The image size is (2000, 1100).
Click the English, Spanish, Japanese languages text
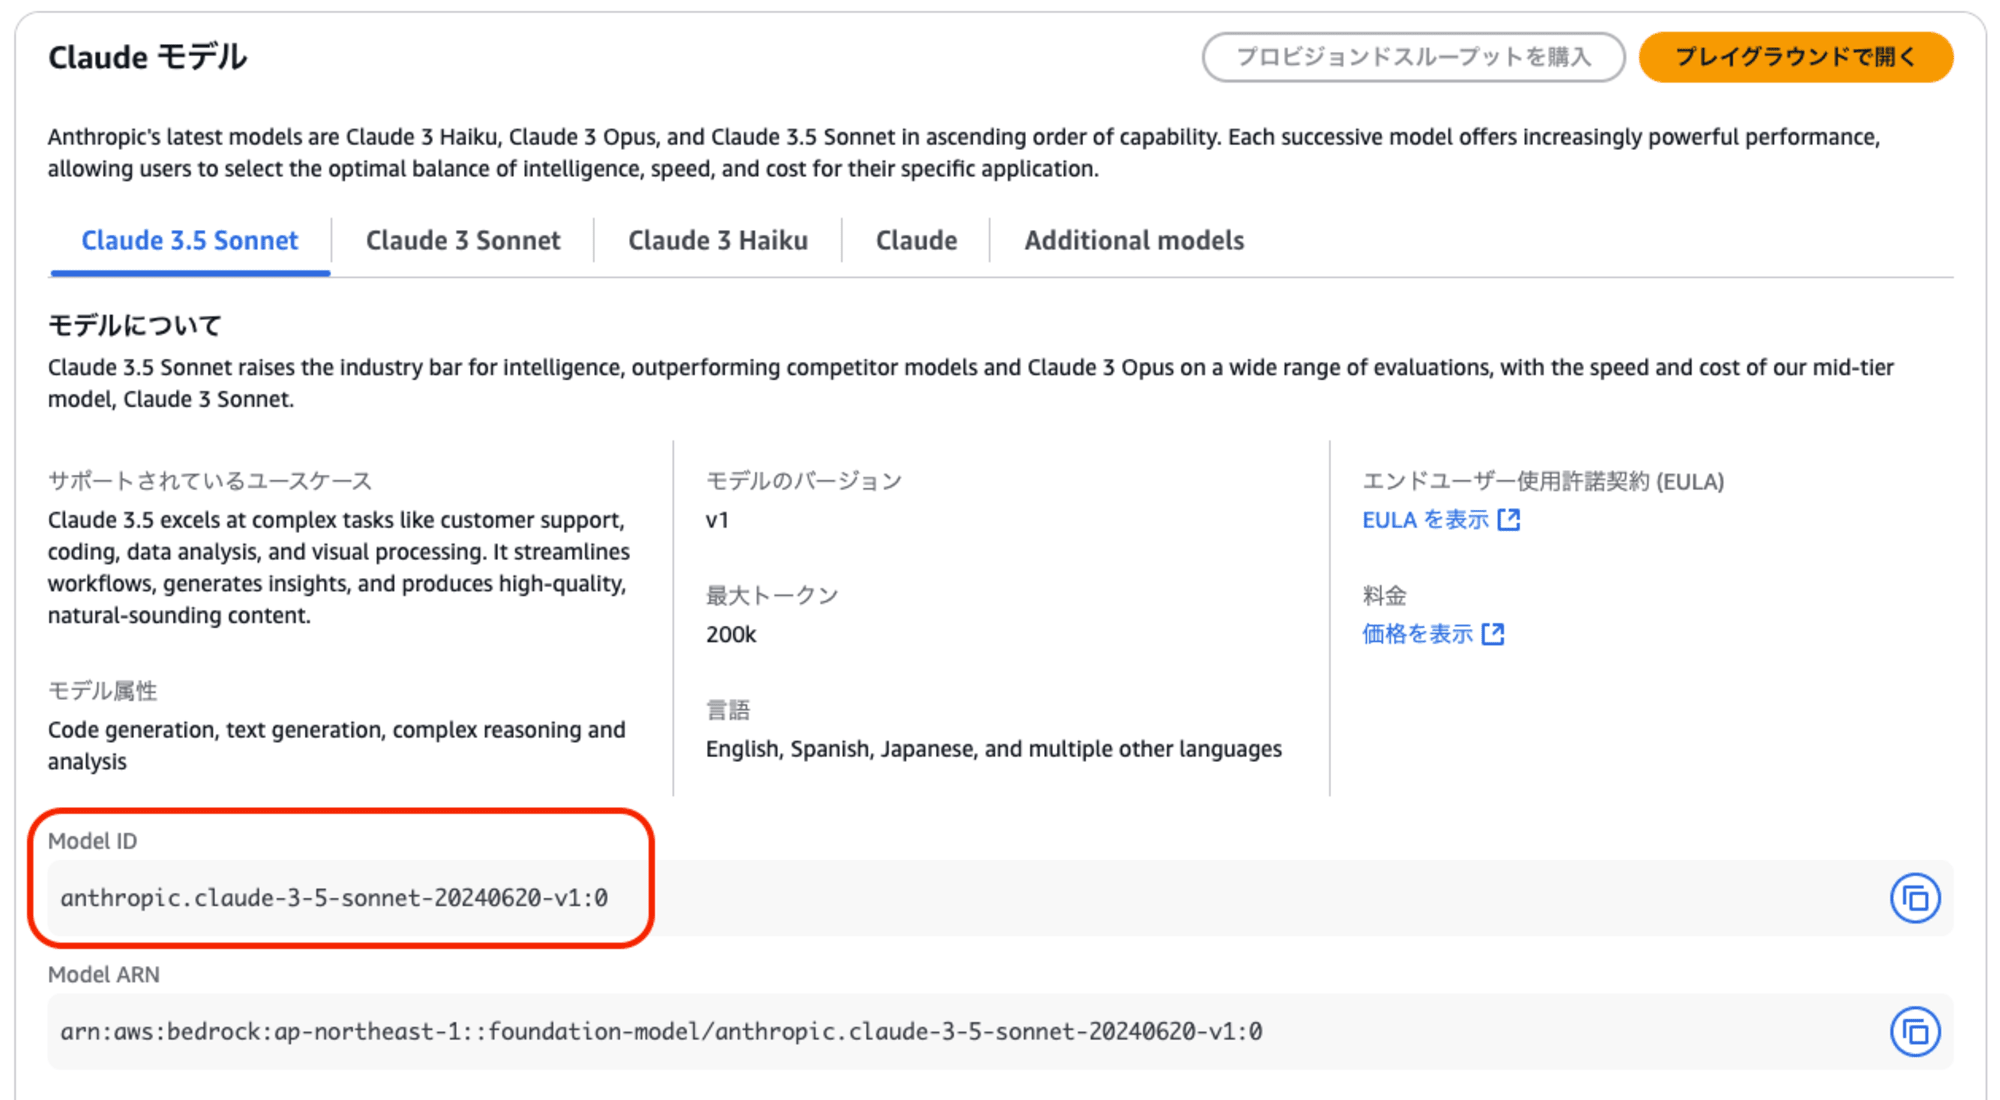pos(993,749)
